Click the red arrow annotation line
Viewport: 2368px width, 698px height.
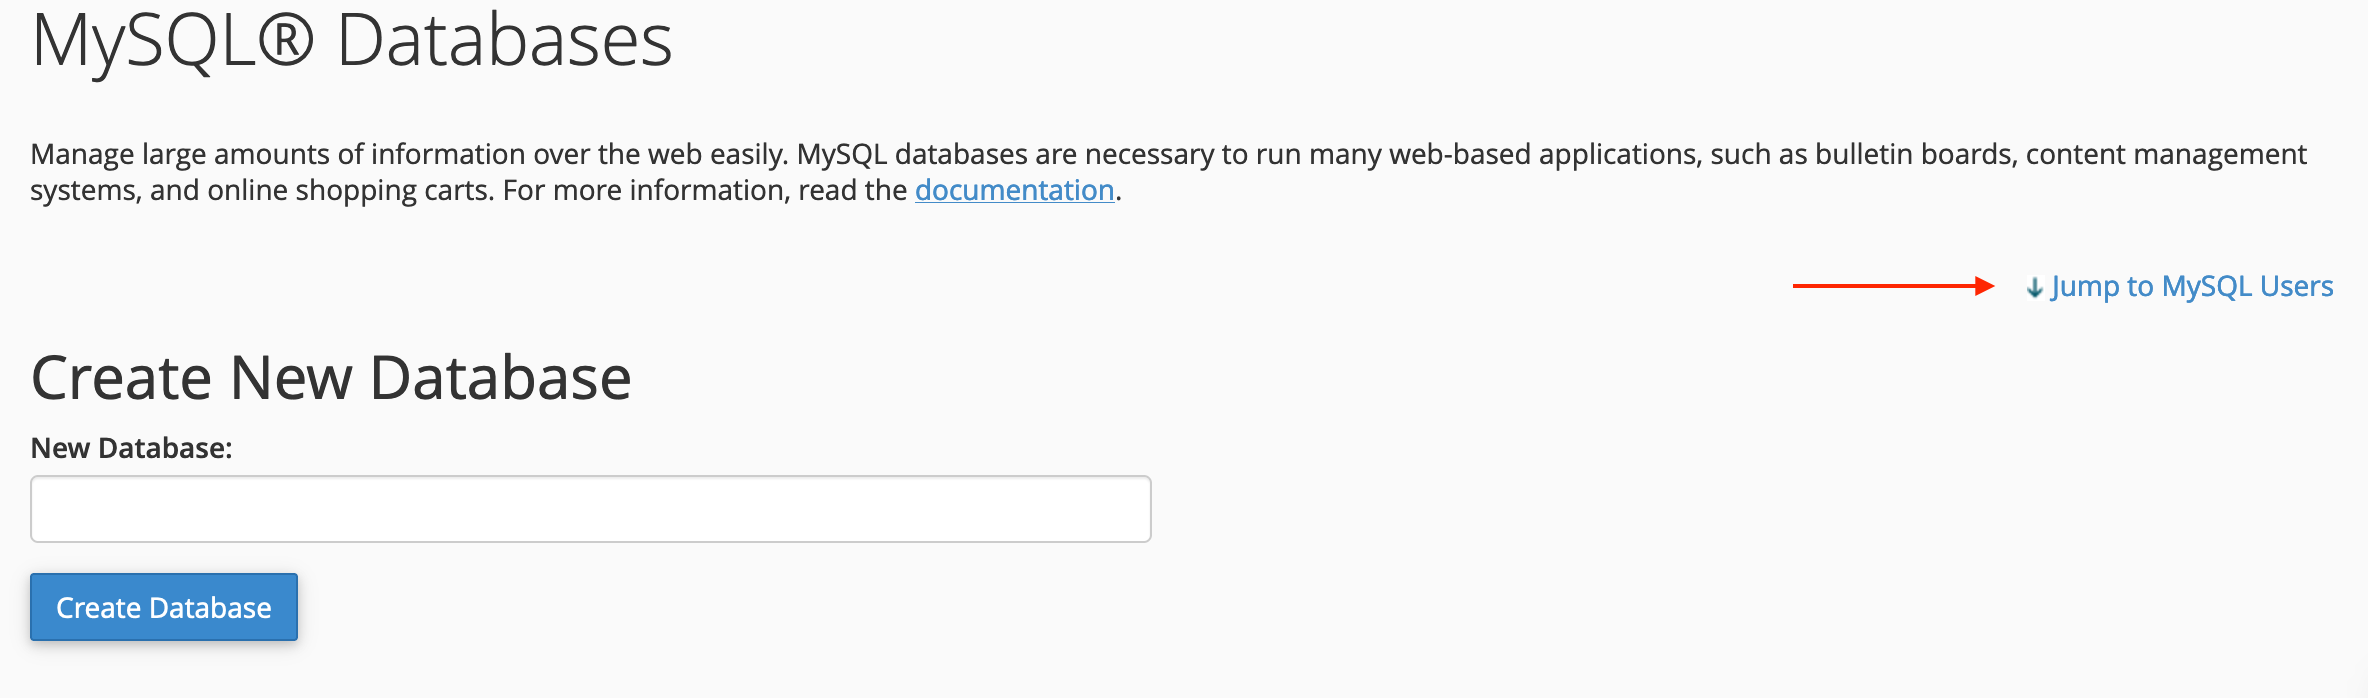pyautogui.click(x=1885, y=286)
